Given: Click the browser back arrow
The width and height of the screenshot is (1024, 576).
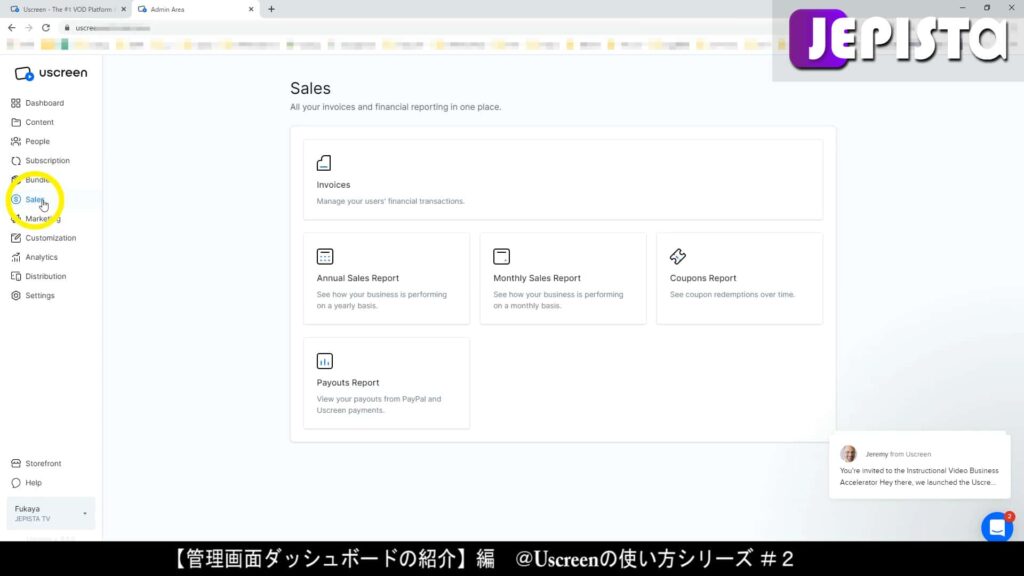Looking at the screenshot, I should [x=12, y=27].
